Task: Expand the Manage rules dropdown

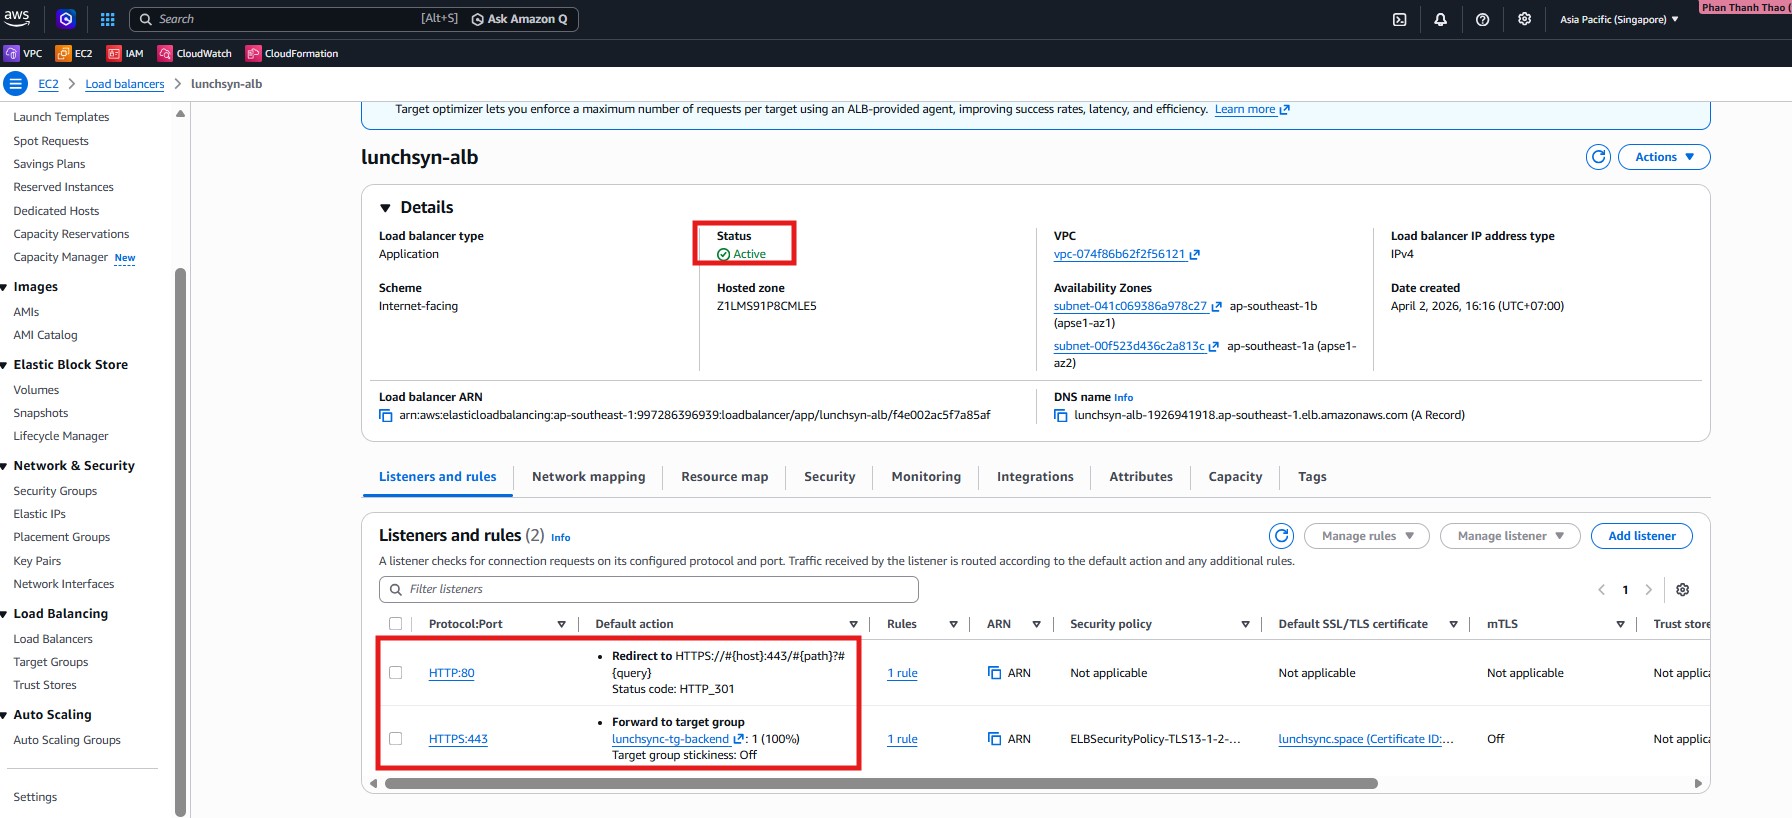Action: click(x=1367, y=536)
